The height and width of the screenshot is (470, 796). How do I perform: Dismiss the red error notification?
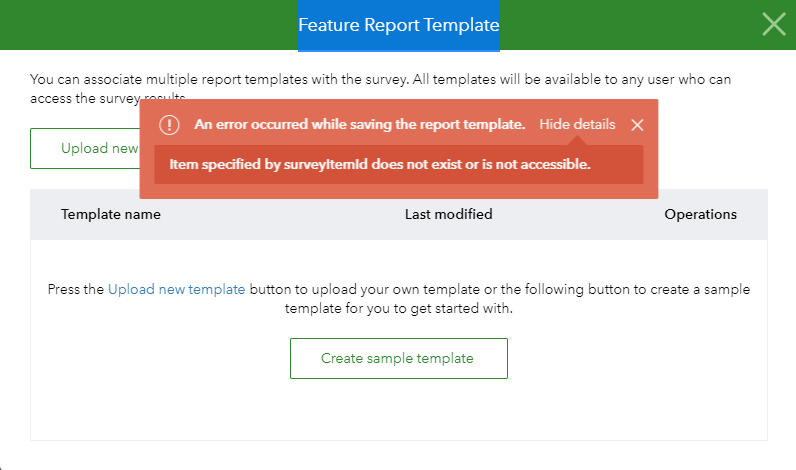[x=637, y=125]
